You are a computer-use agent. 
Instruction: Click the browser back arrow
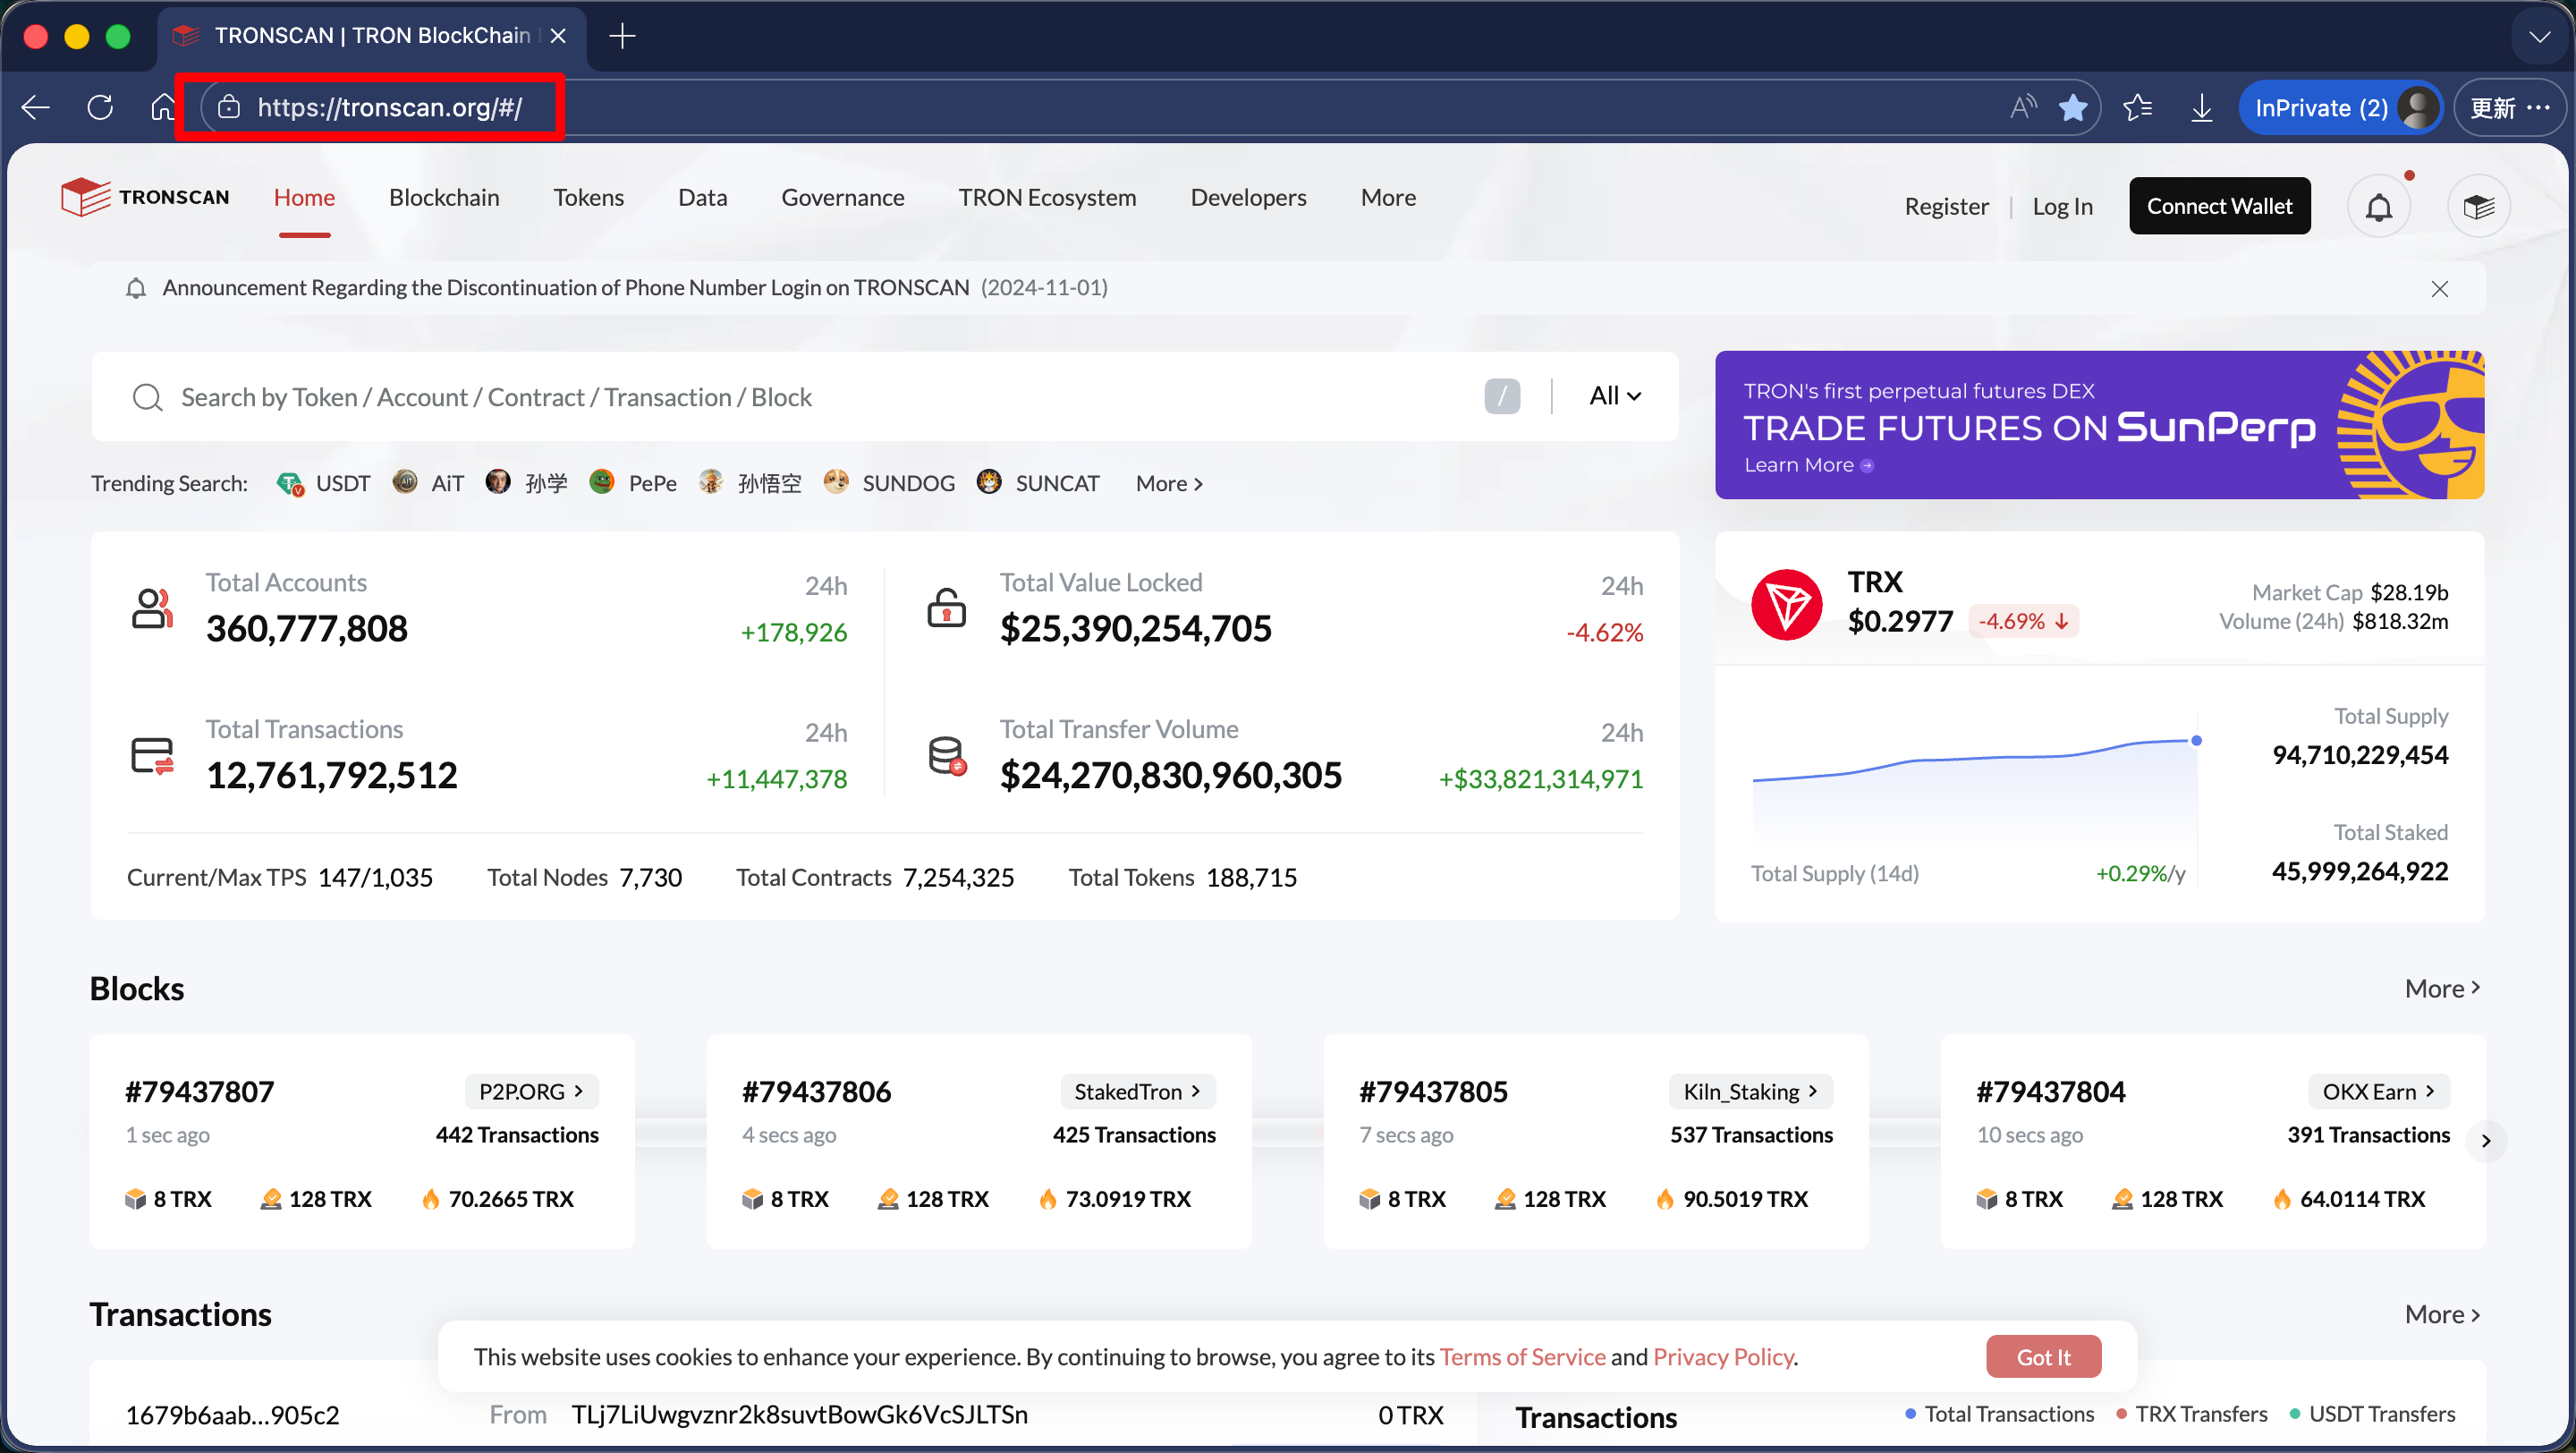(36, 107)
